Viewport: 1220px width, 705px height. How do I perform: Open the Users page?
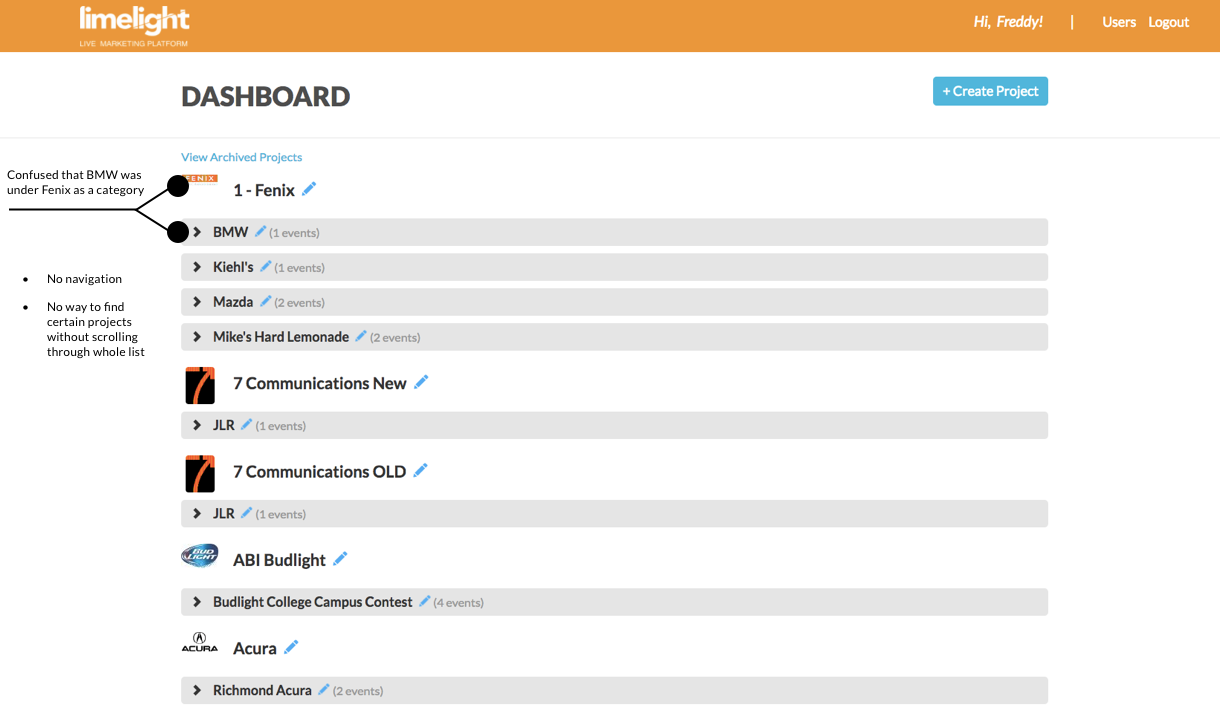pyautogui.click(x=1119, y=22)
